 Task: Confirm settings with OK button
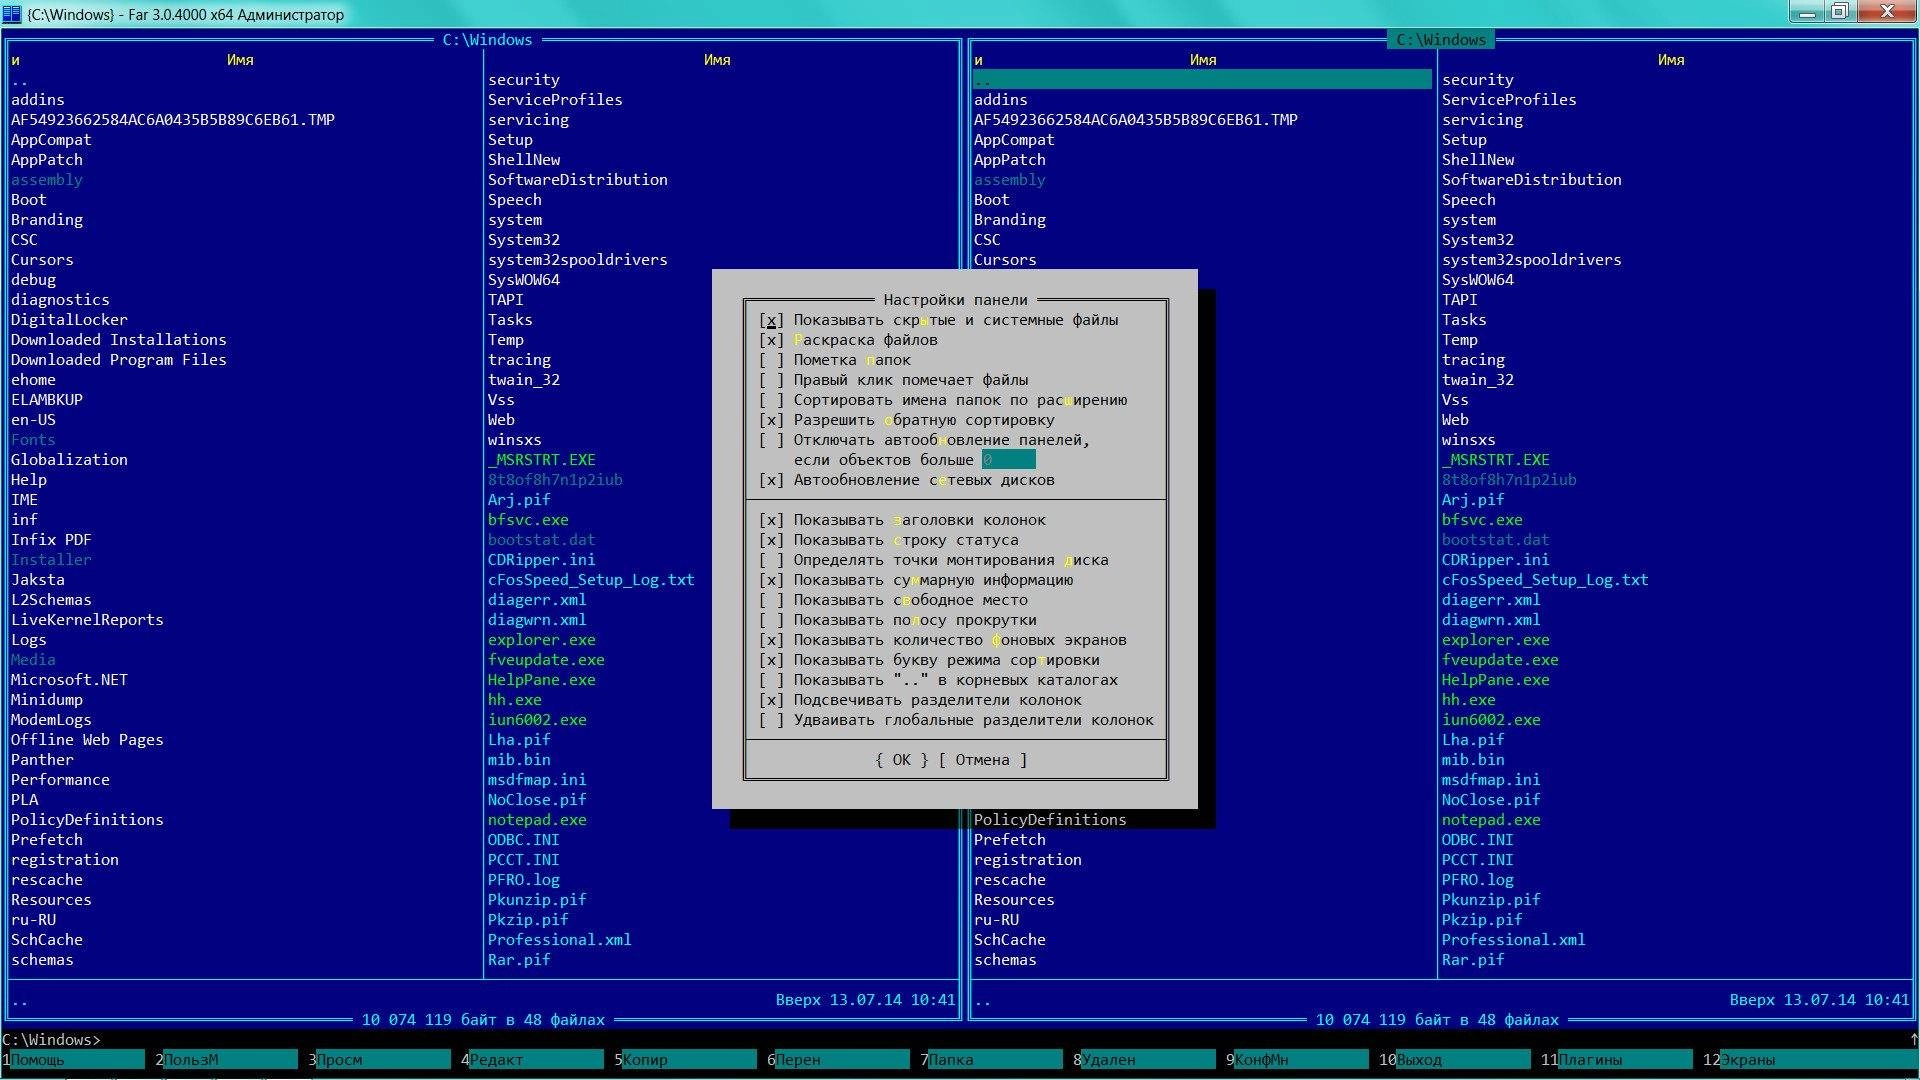click(x=901, y=760)
